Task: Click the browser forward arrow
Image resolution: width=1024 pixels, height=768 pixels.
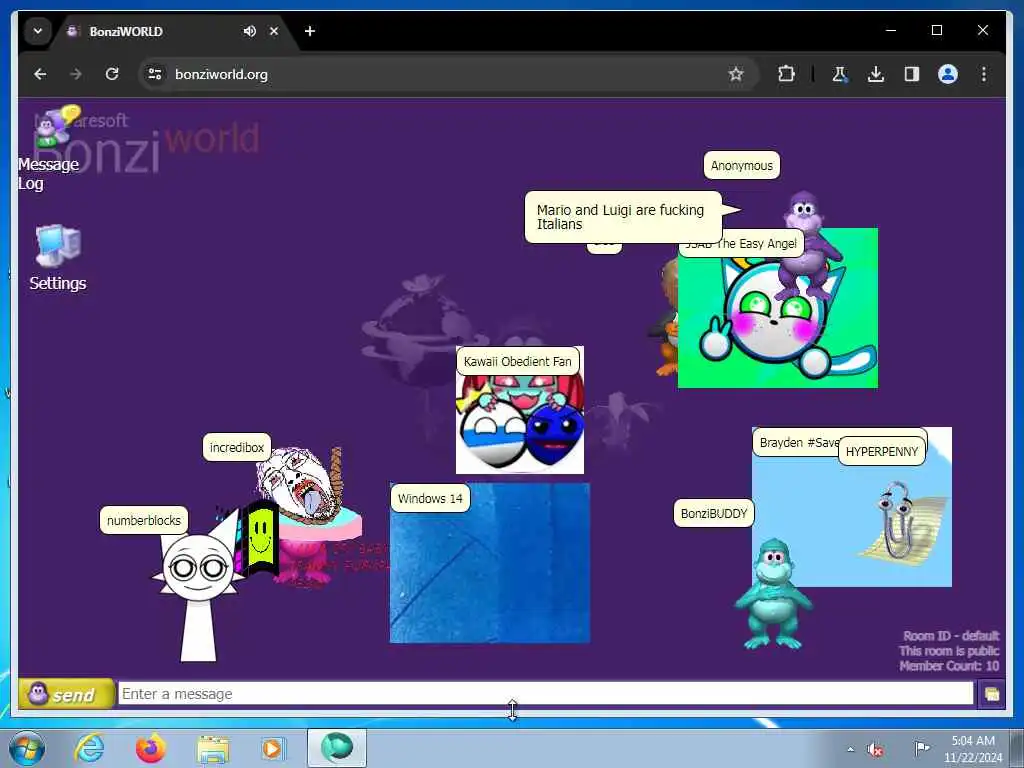Action: click(x=76, y=74)
